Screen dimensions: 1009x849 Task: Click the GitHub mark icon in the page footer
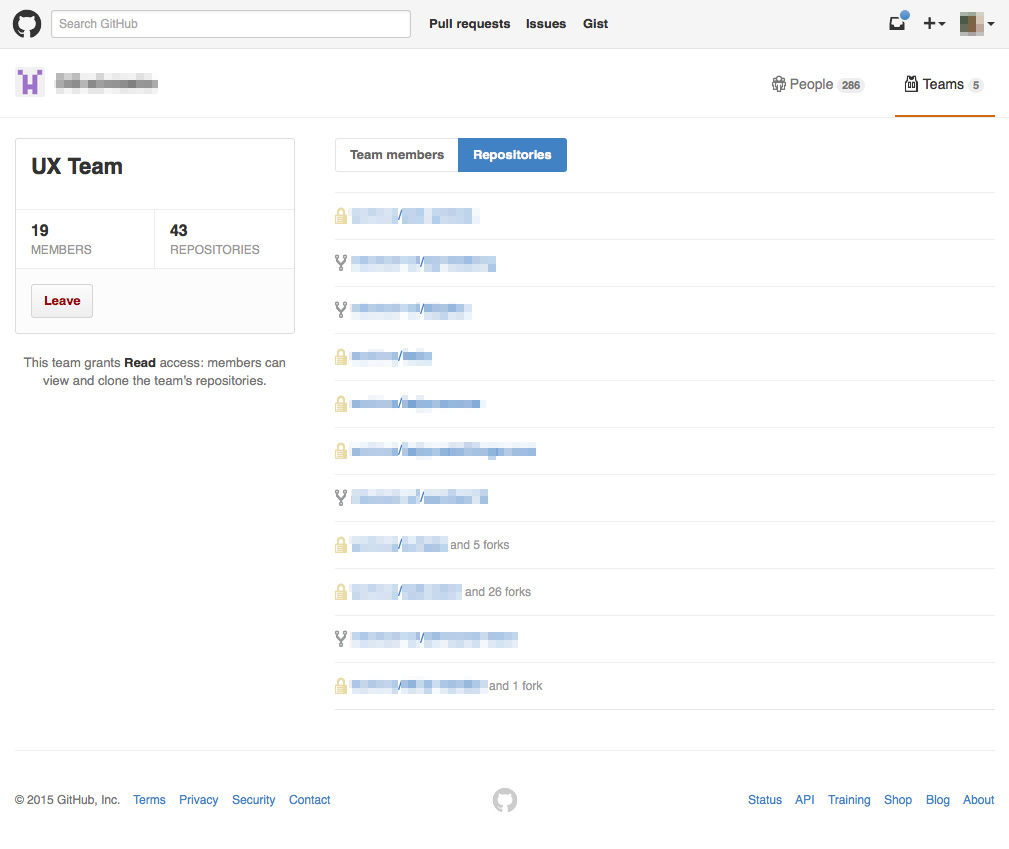pyautogui.click(x=504, y=800)
